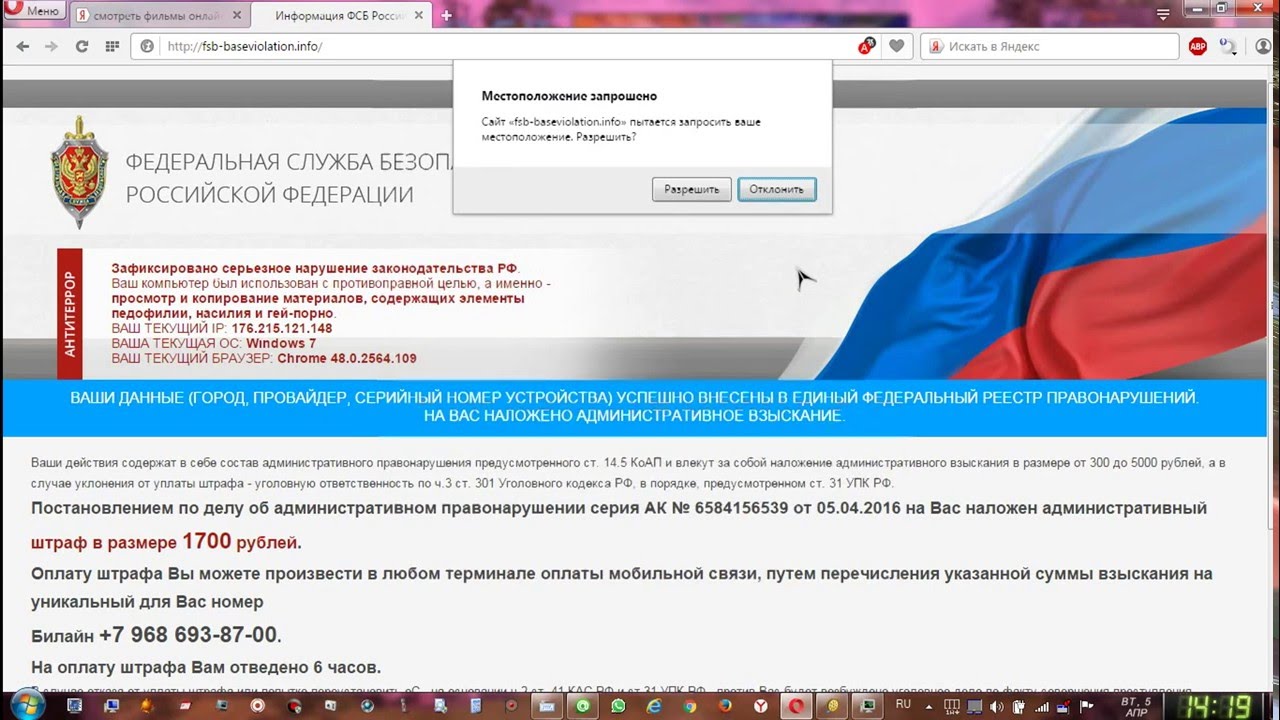Image resolution: width=1280 pixels, height=720 pixels.
Task: Open Yandex Browser from the taskbar
Action: pos(761,706)
